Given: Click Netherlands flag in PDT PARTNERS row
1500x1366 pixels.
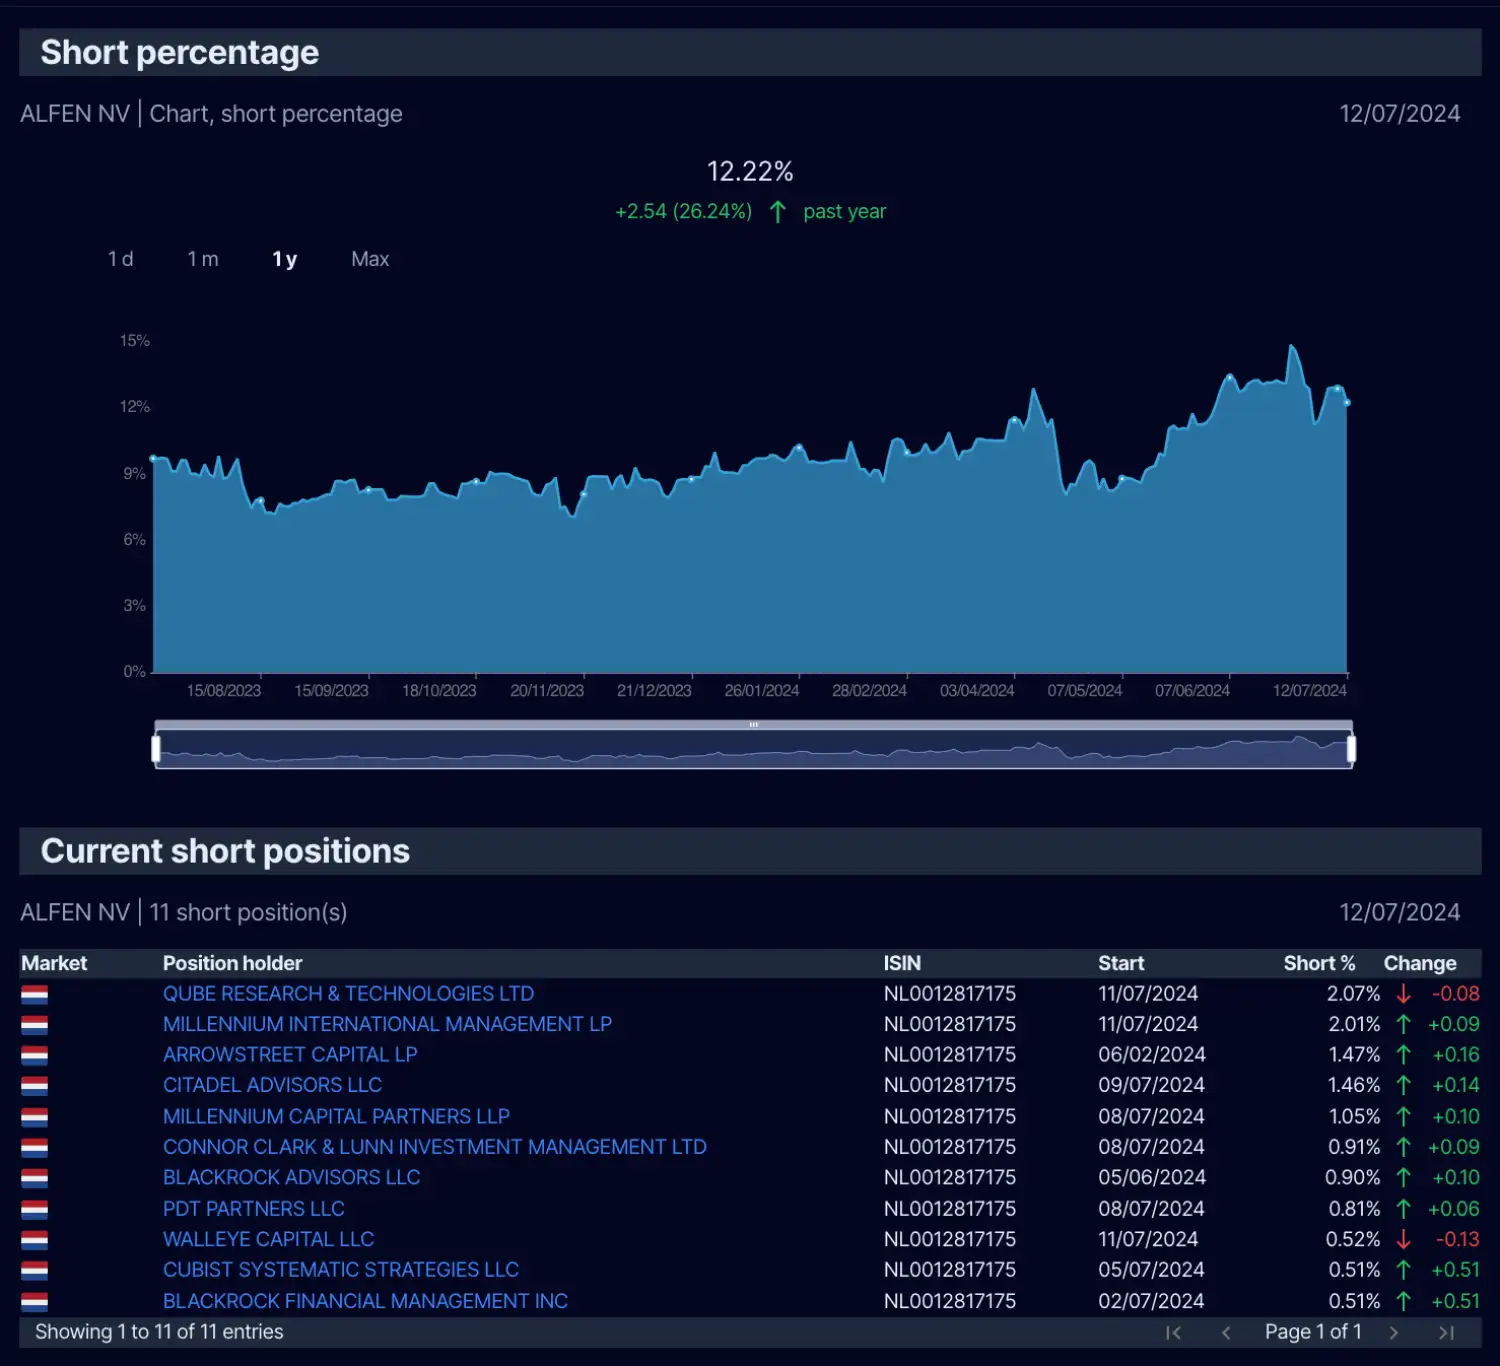Looking at the screenshot, I should point(34,1210).
